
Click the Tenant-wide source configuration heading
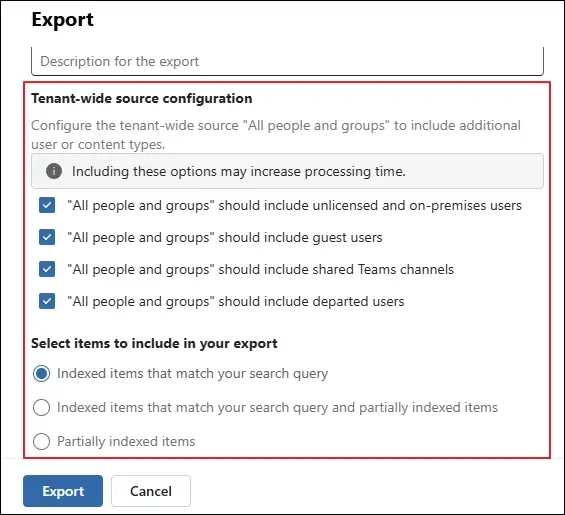click(x=142, y=98)
